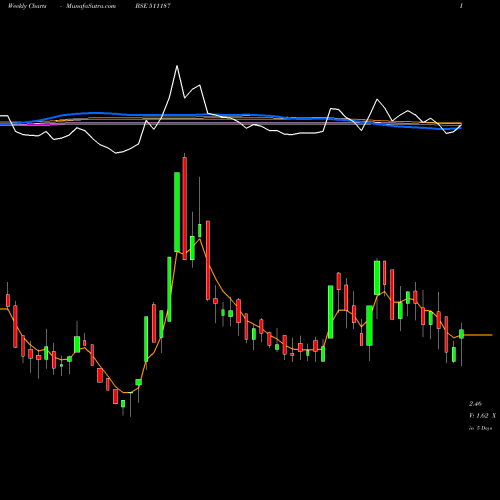Click the 'V: 1.62 X' volume text
This screenshot has height=500, width=500.
point(482,416)
